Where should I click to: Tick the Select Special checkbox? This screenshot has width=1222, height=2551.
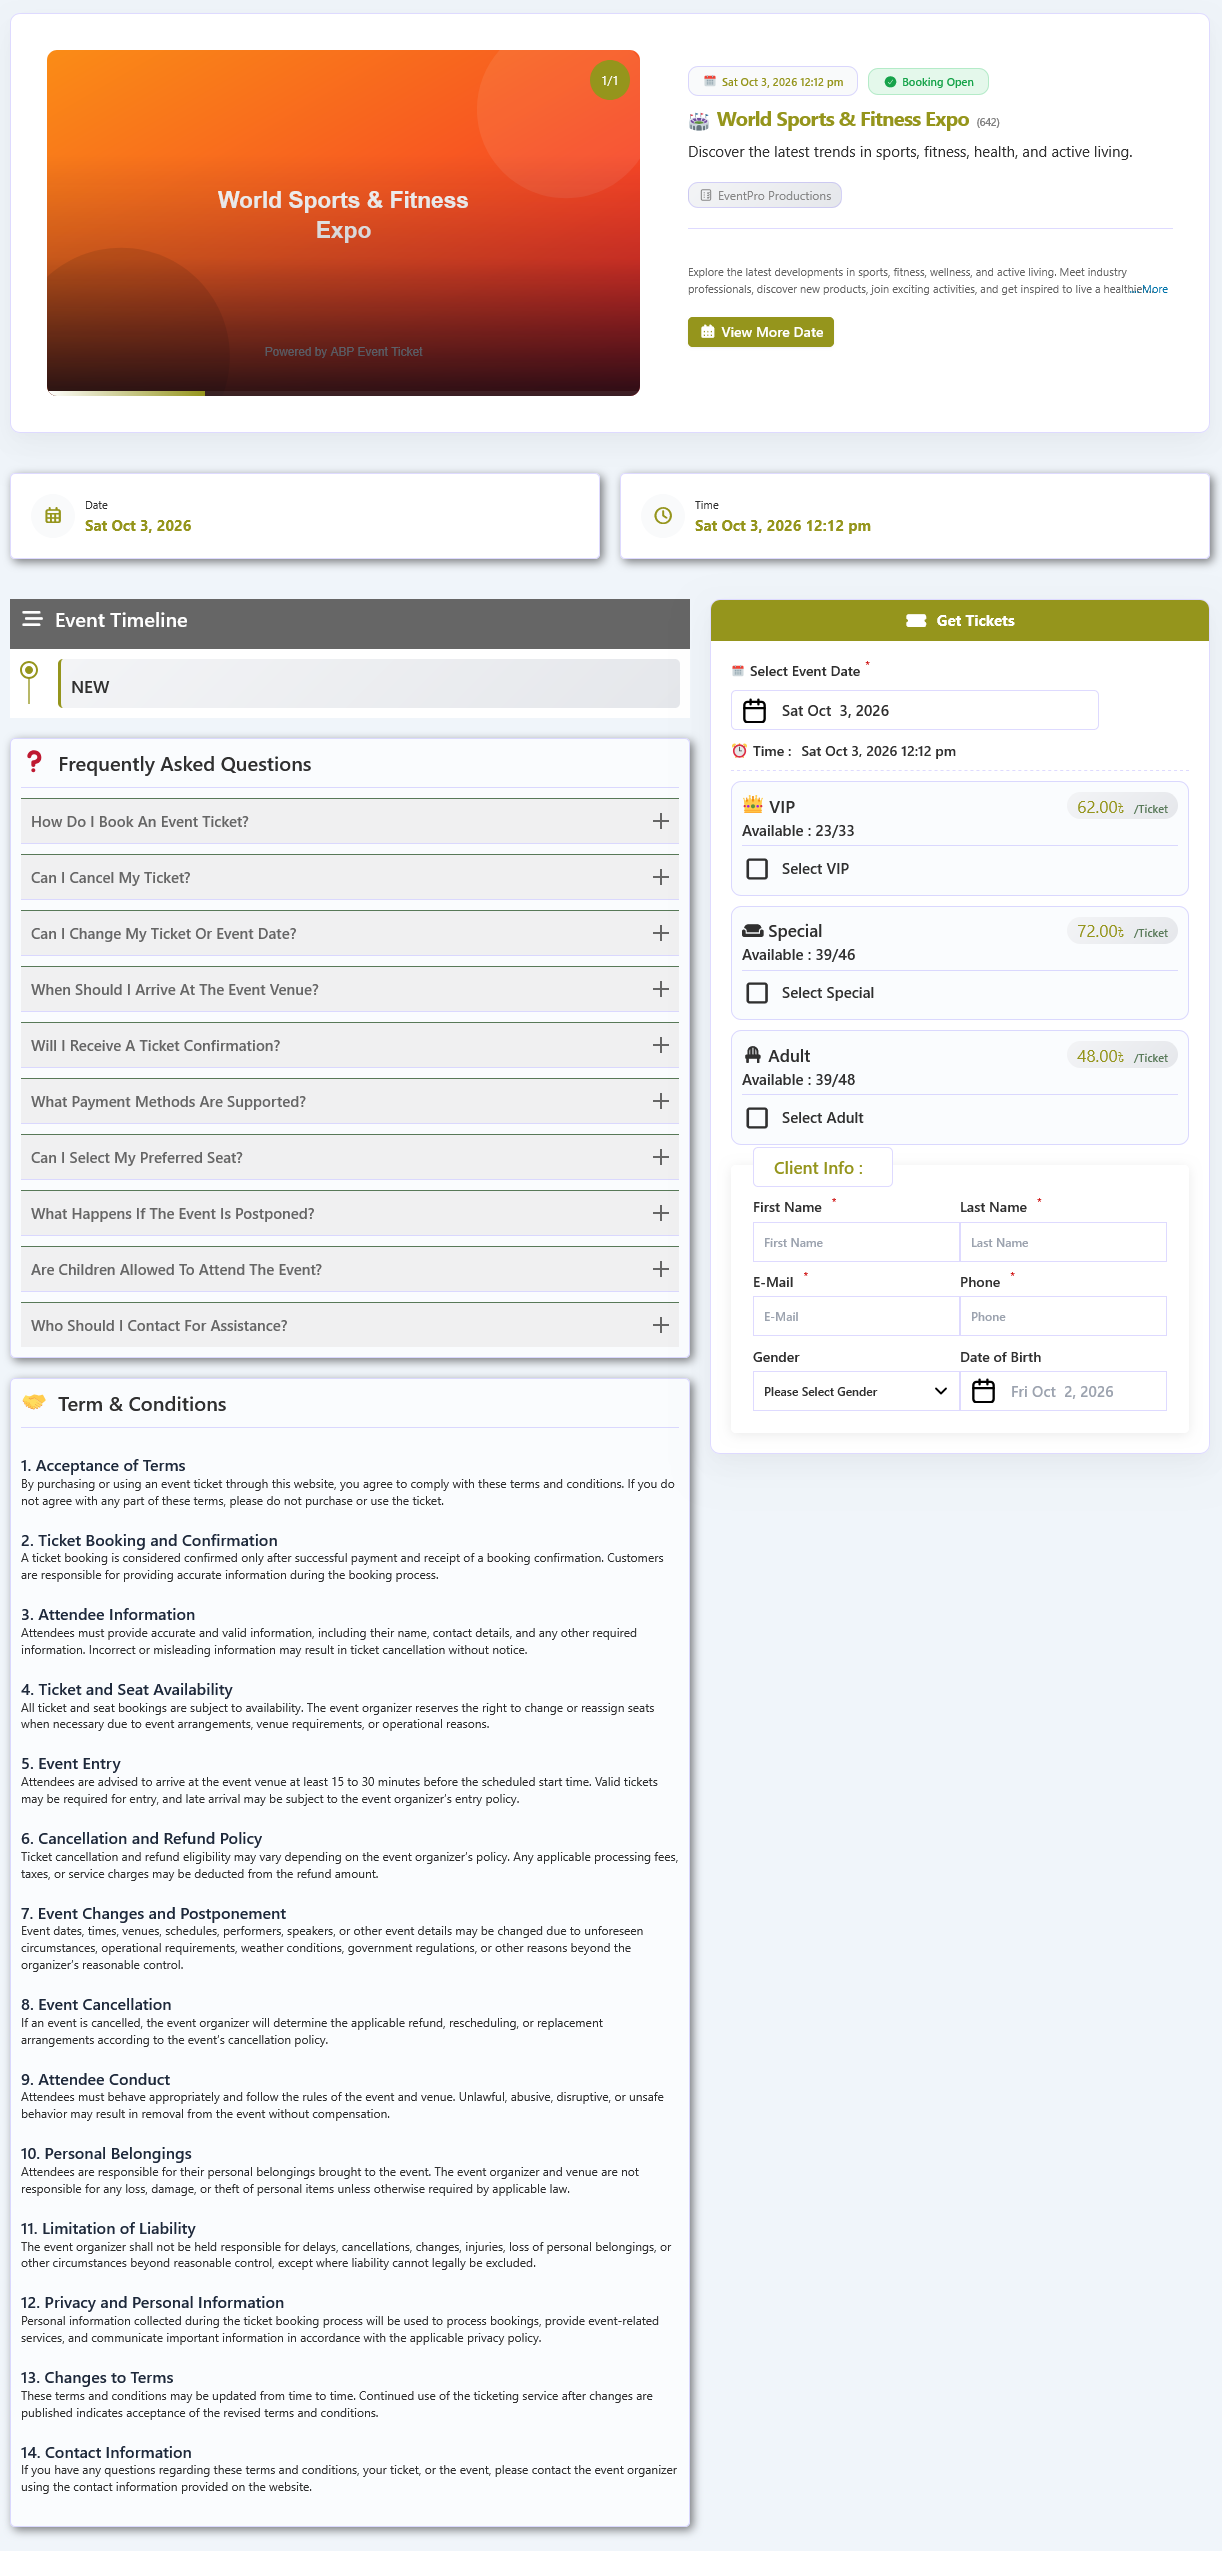click(758, 993)
